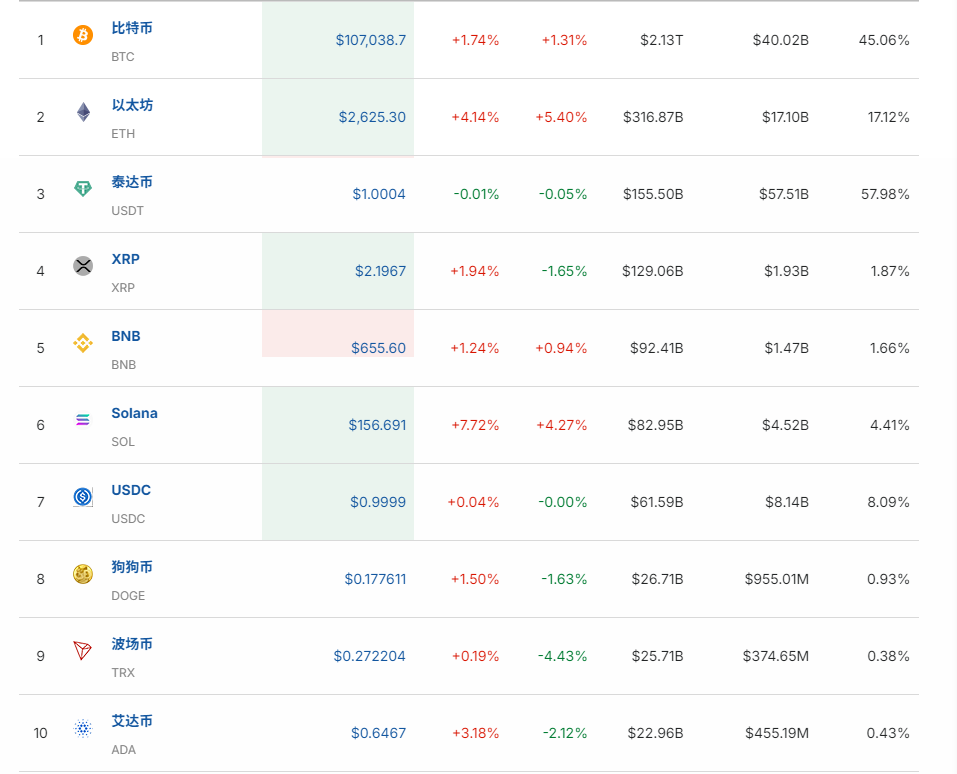
Task: Click the TRON TRX icon
Action: (83, 651)
